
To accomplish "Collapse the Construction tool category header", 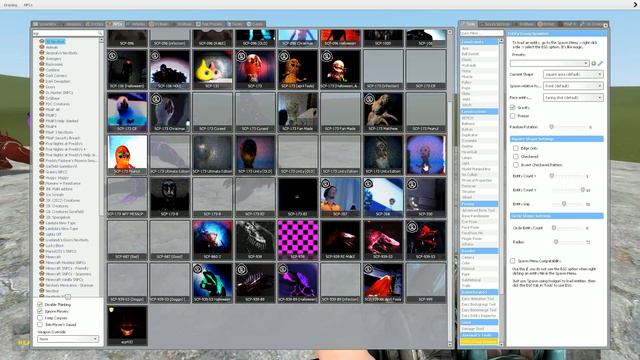I will 479,111.
